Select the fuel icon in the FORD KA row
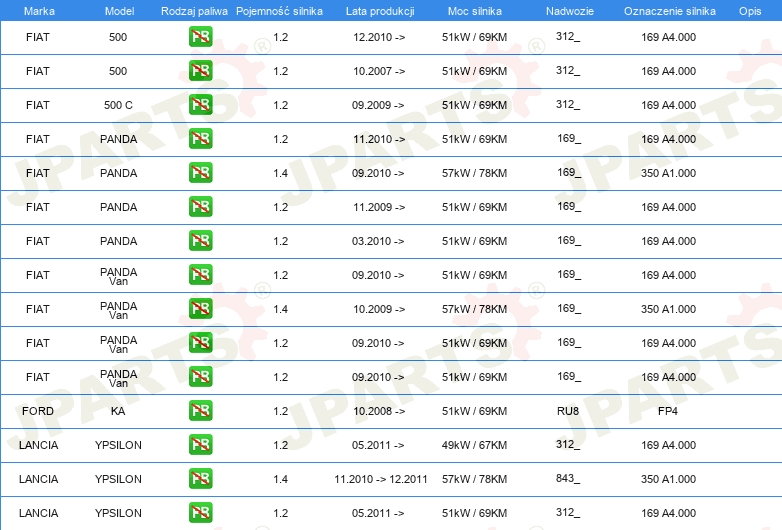The width and height of the screenshot is (782, 530). 200,410
